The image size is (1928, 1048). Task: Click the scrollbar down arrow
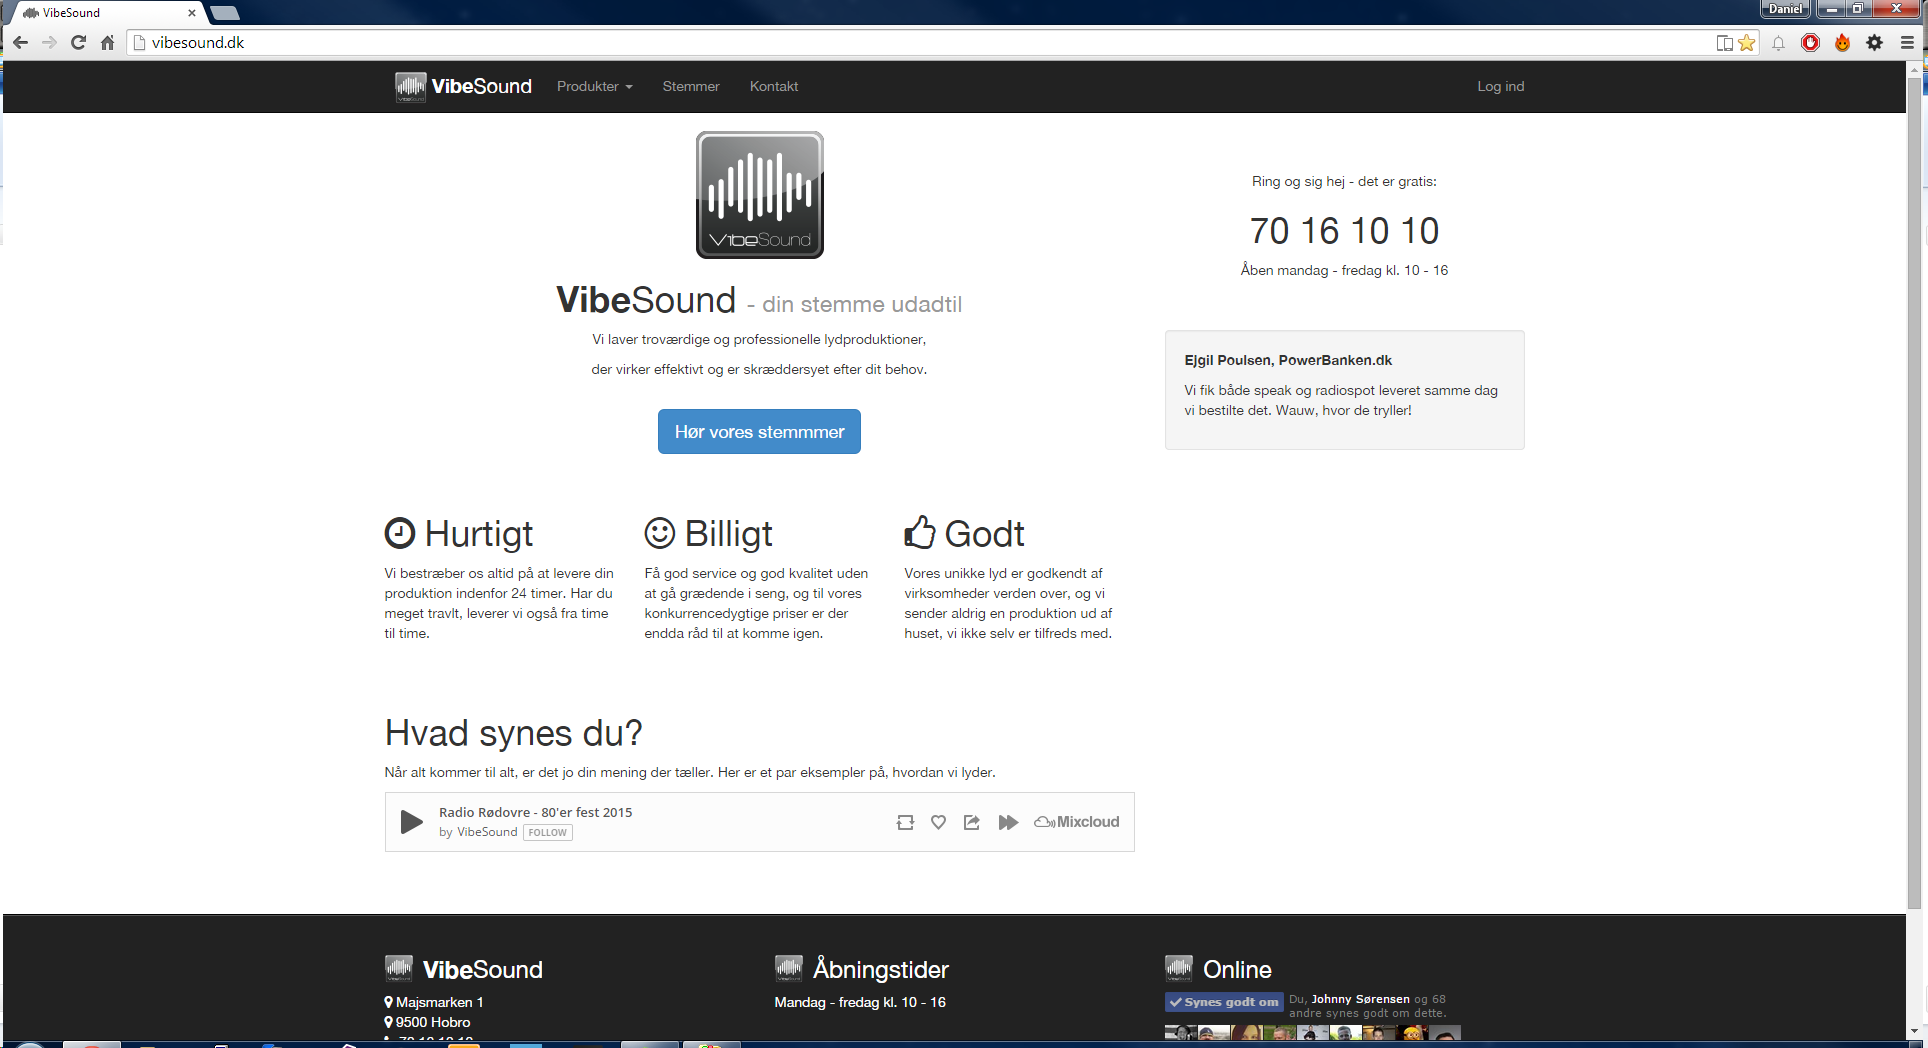(x=1915, y=1031)
